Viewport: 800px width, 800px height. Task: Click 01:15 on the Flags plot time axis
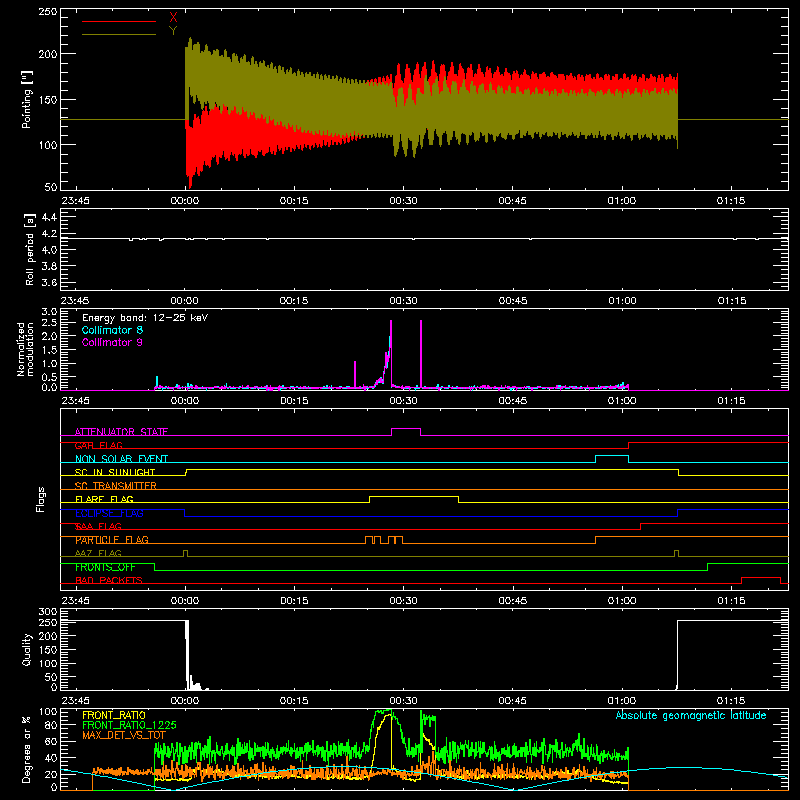731,601
